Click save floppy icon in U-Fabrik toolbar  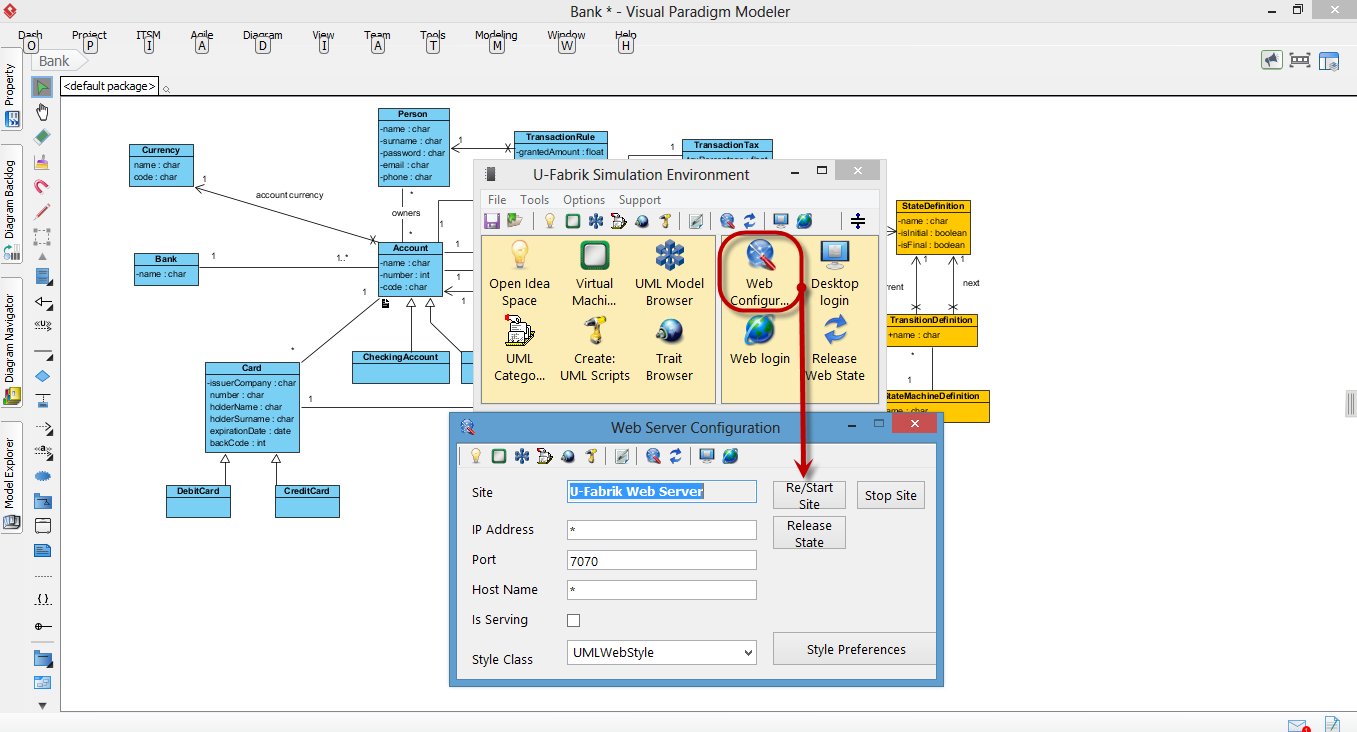492,221
